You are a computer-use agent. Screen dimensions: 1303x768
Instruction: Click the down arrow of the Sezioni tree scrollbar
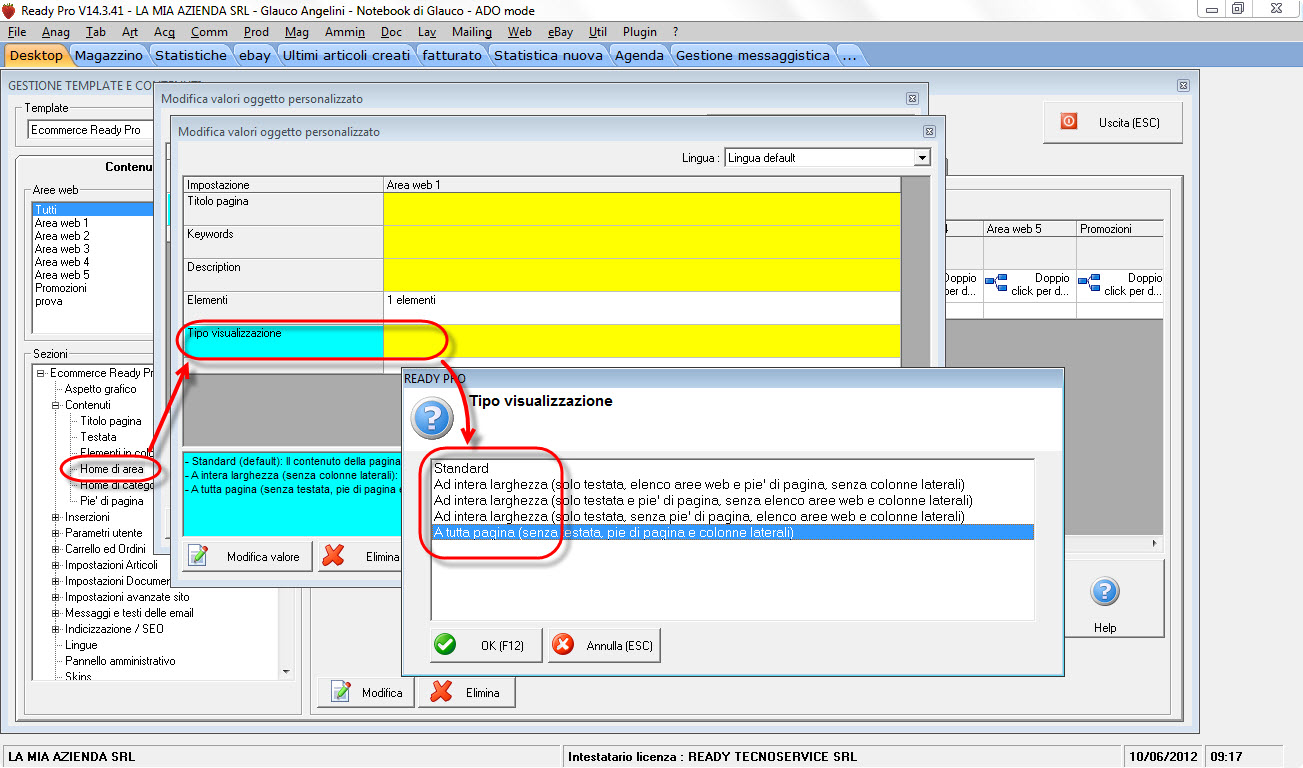pyautogui.click(x=286, y=671)
